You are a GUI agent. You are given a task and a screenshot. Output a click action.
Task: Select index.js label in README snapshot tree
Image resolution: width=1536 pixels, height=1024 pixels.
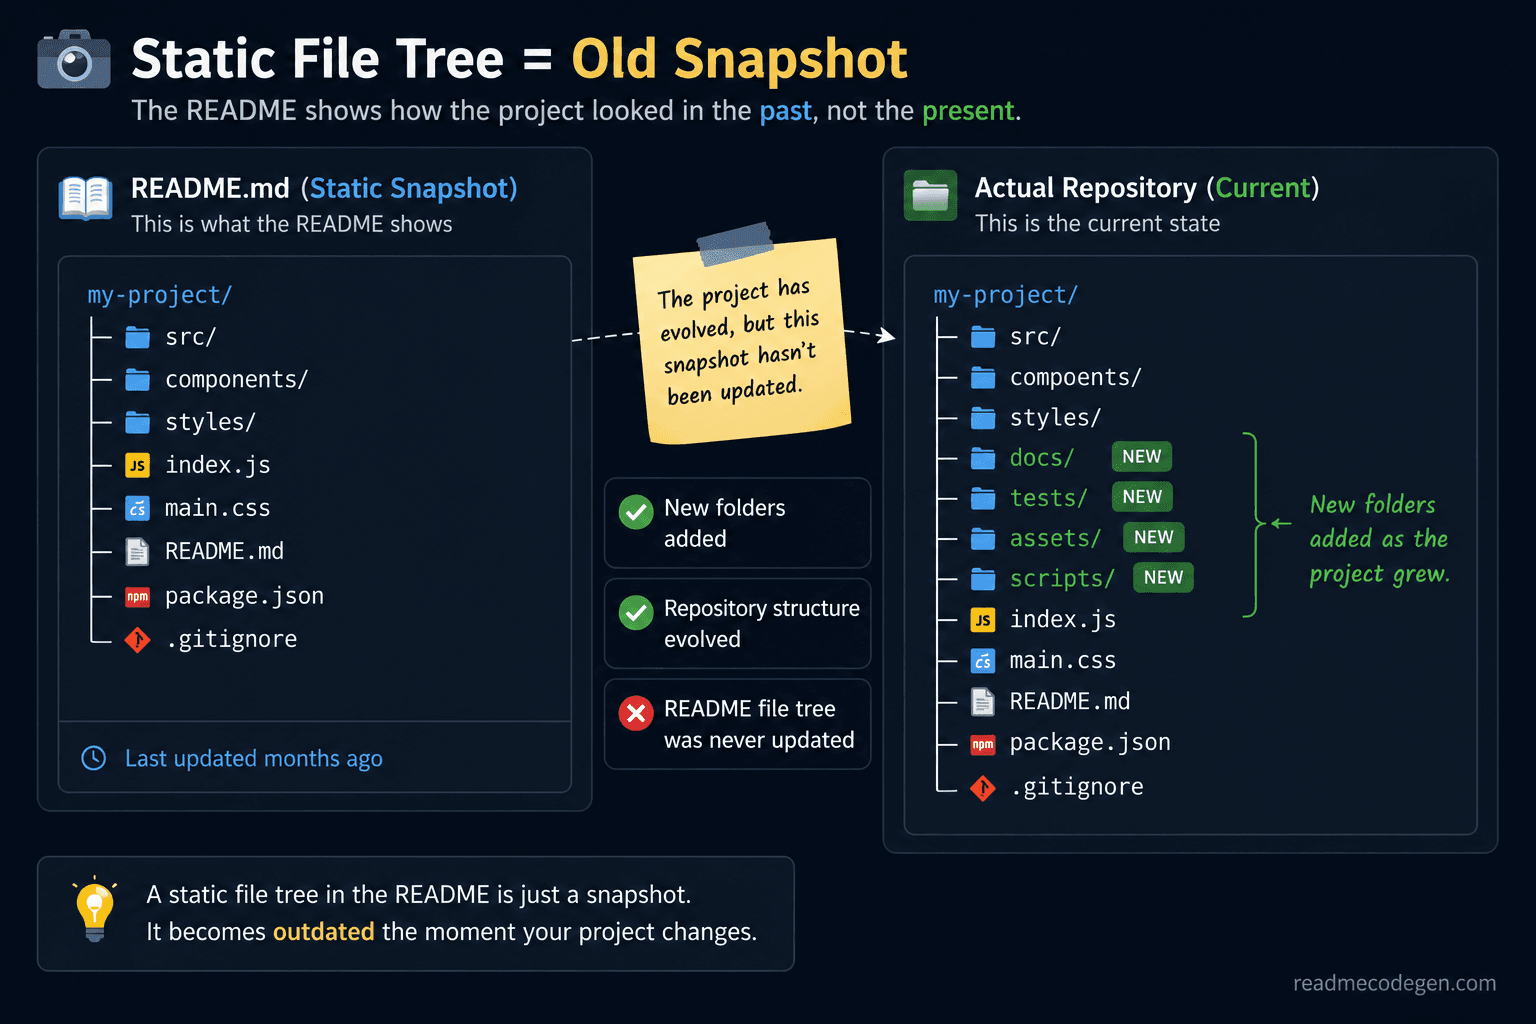[x=218, y=465]
